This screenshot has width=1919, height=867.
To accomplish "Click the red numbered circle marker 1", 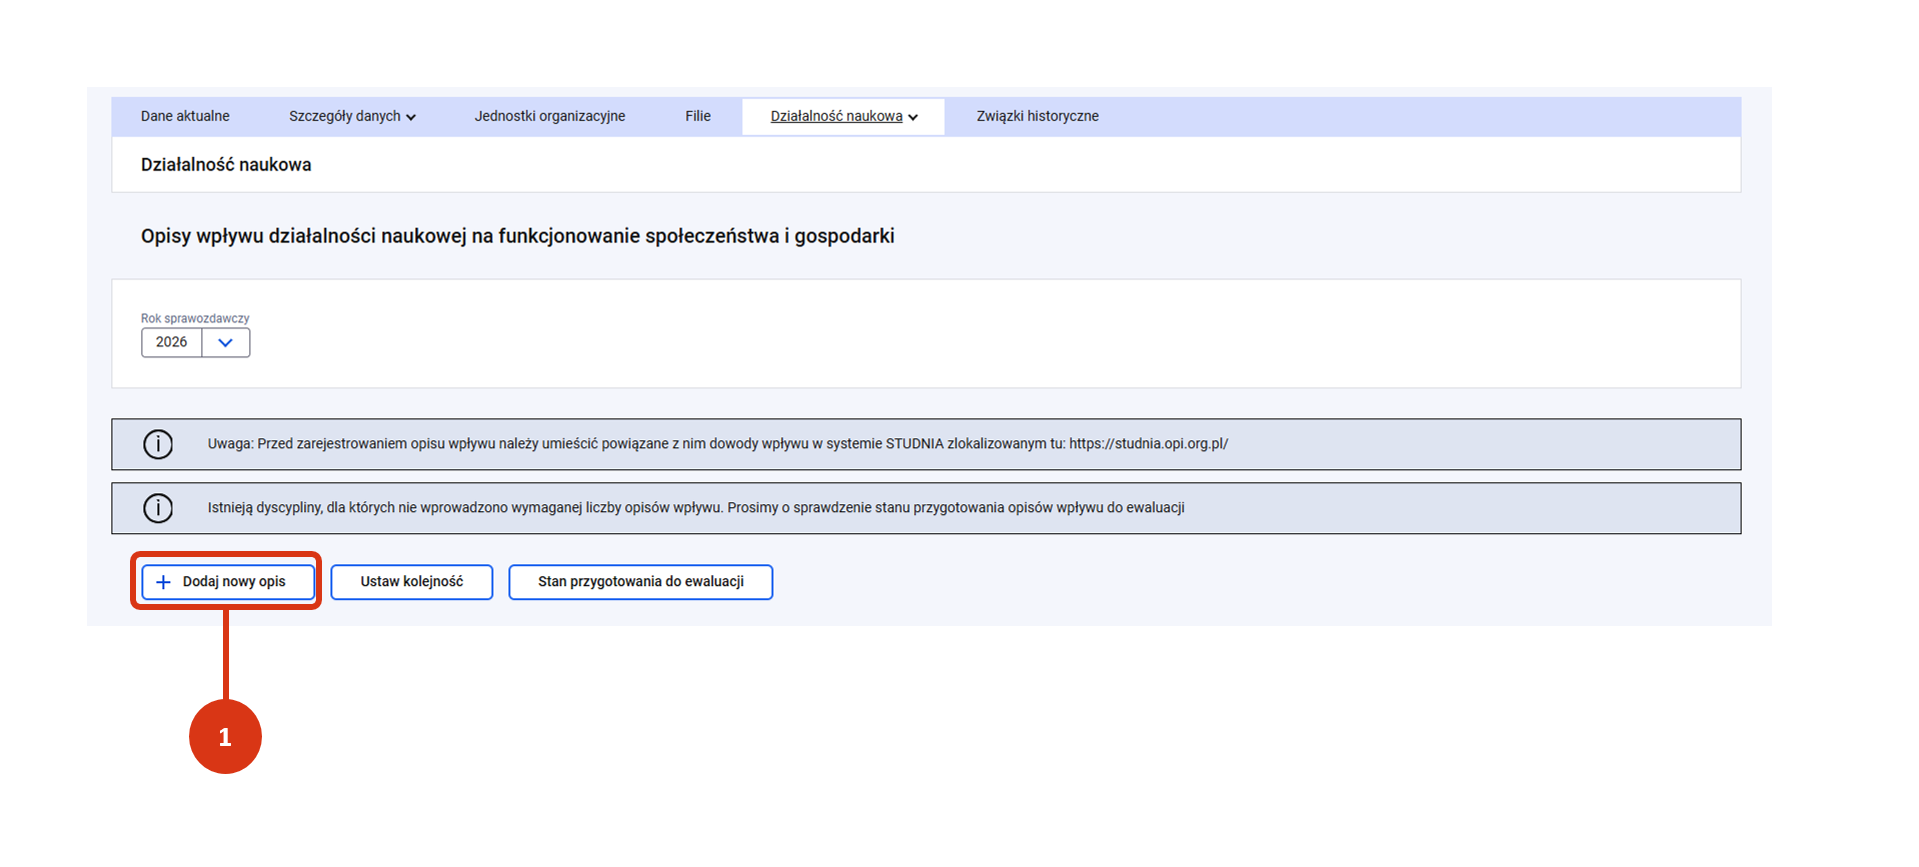I will [225, 737].
